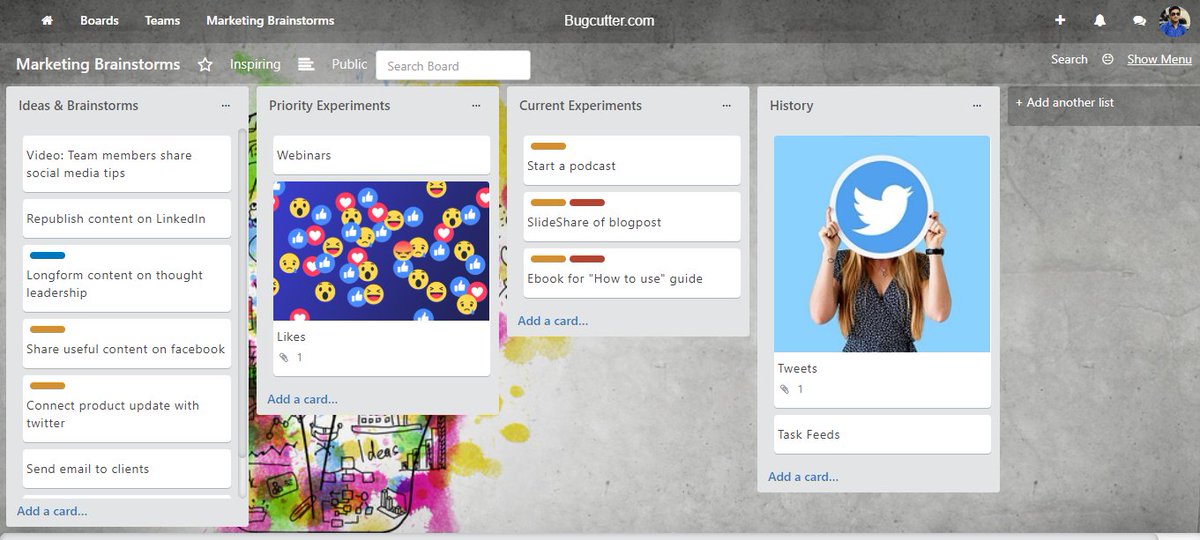Click blue label on Longform content card

point(48,256)
